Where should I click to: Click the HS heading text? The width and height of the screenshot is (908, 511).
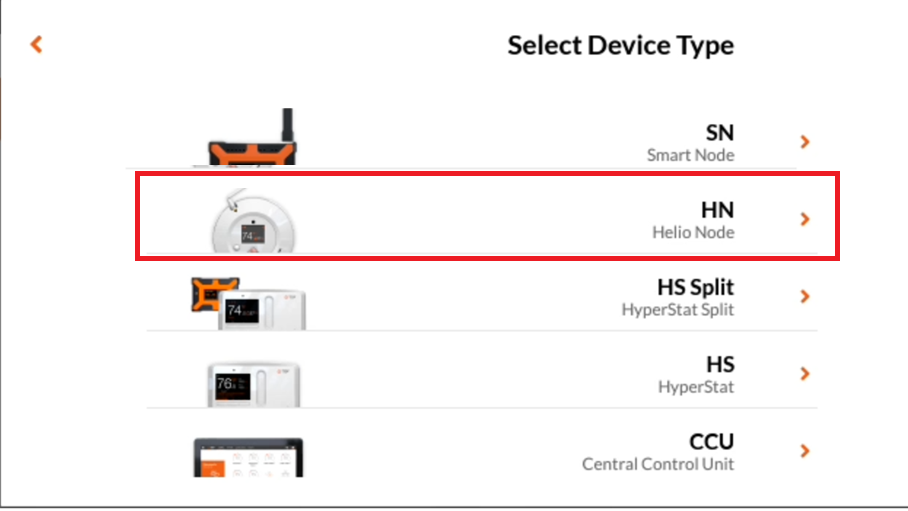720,365
